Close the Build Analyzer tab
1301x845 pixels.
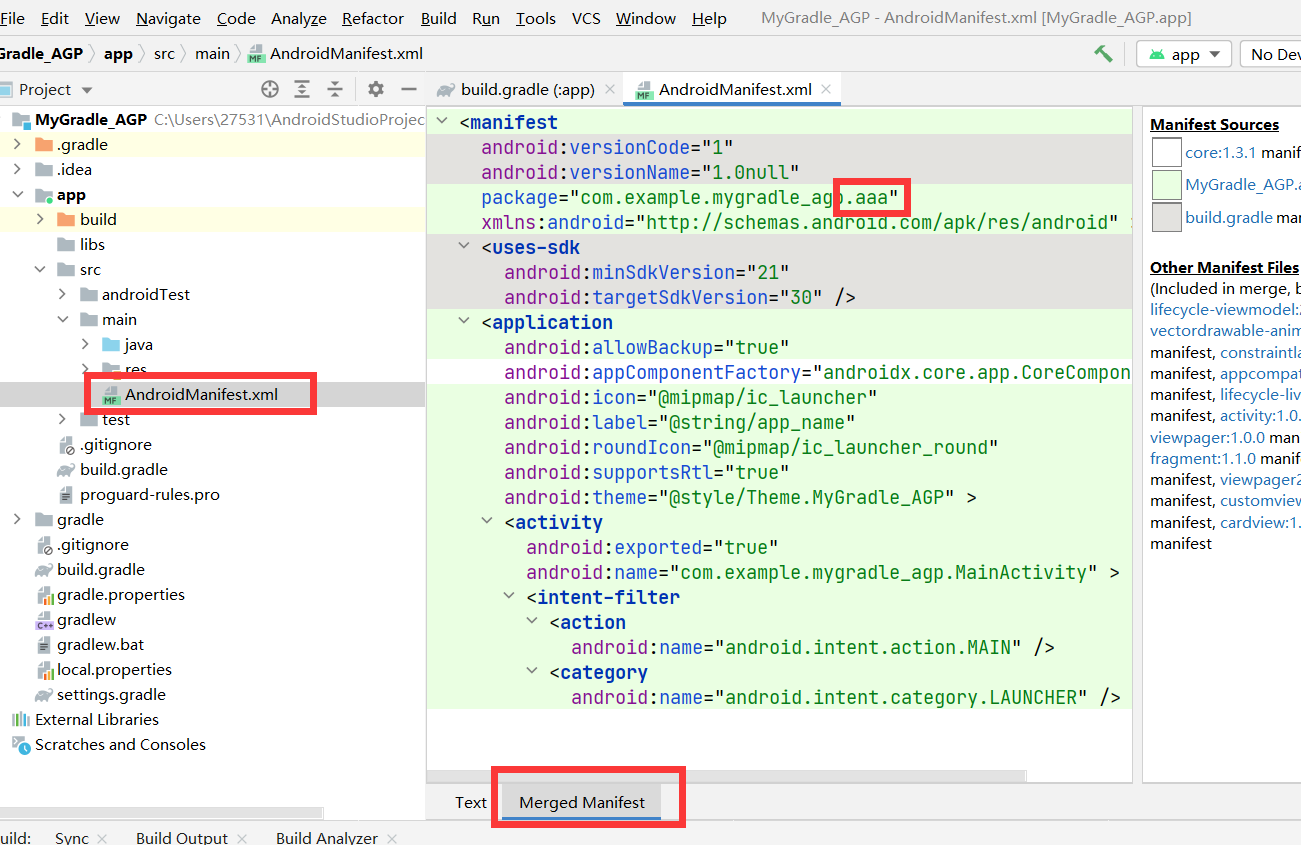coord(392,838)
